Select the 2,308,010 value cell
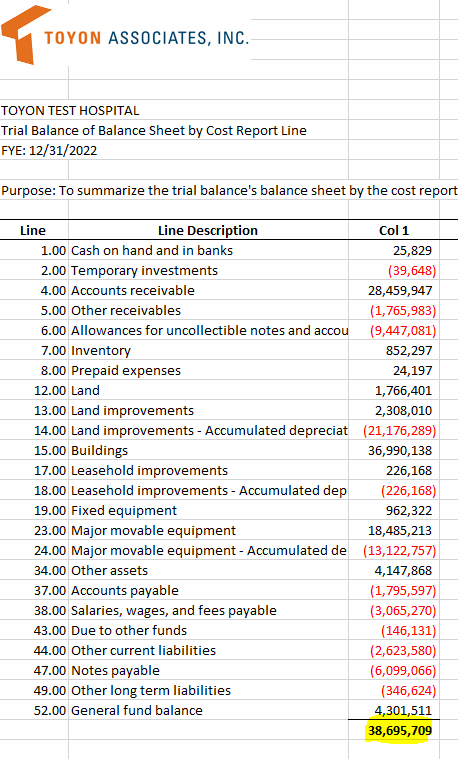 pos(394,410)
